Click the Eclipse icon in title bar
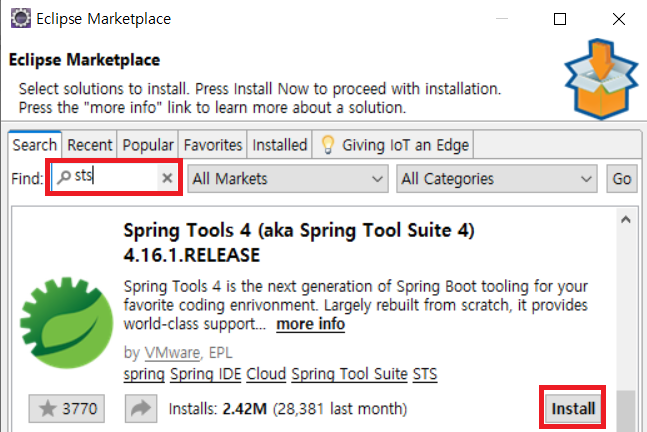 coord(21,19)
